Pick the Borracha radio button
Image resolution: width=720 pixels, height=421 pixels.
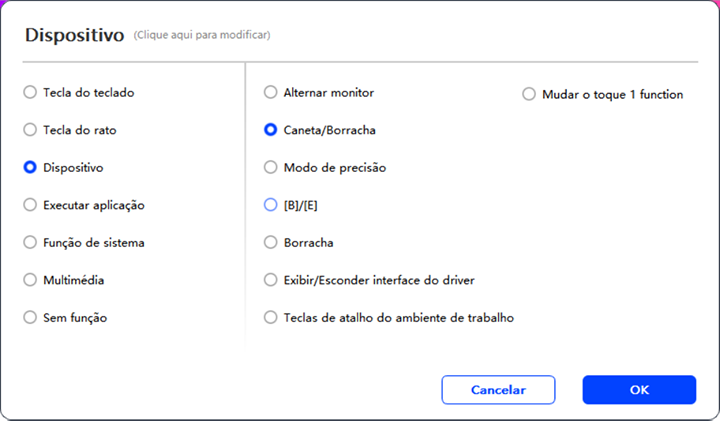coord(270,243)
